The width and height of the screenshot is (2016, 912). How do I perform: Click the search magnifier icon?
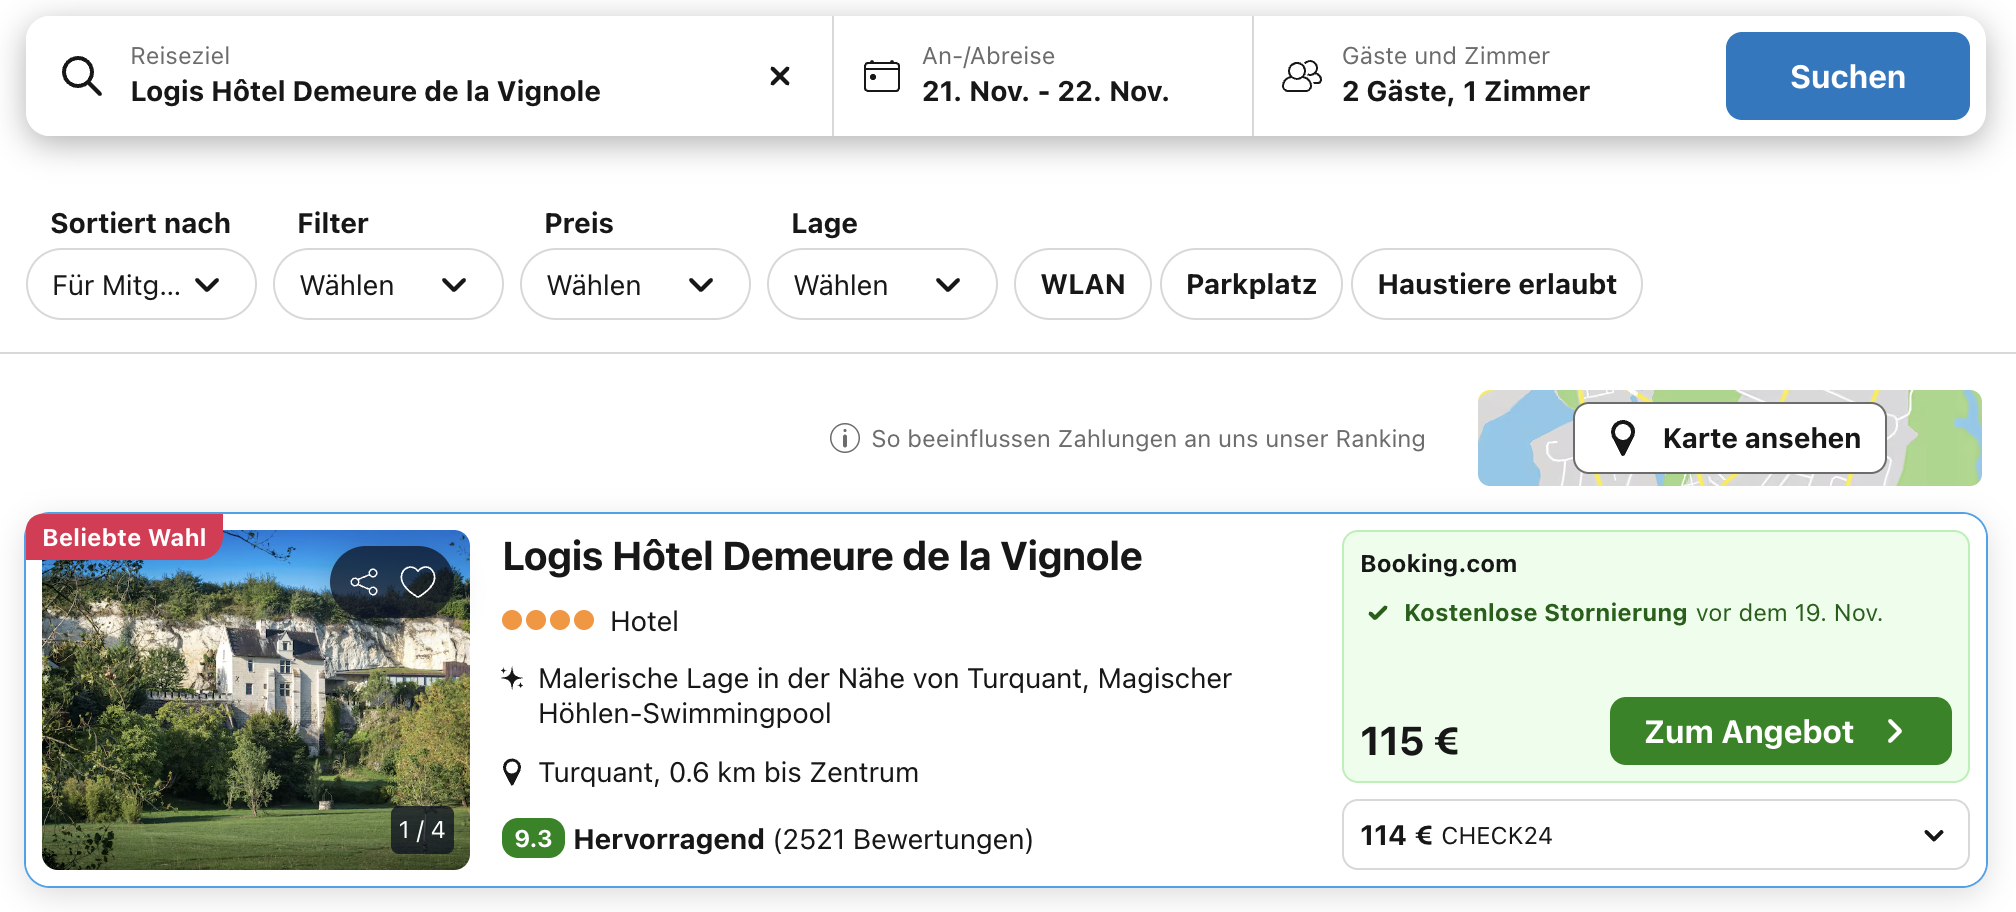(81, 75)
